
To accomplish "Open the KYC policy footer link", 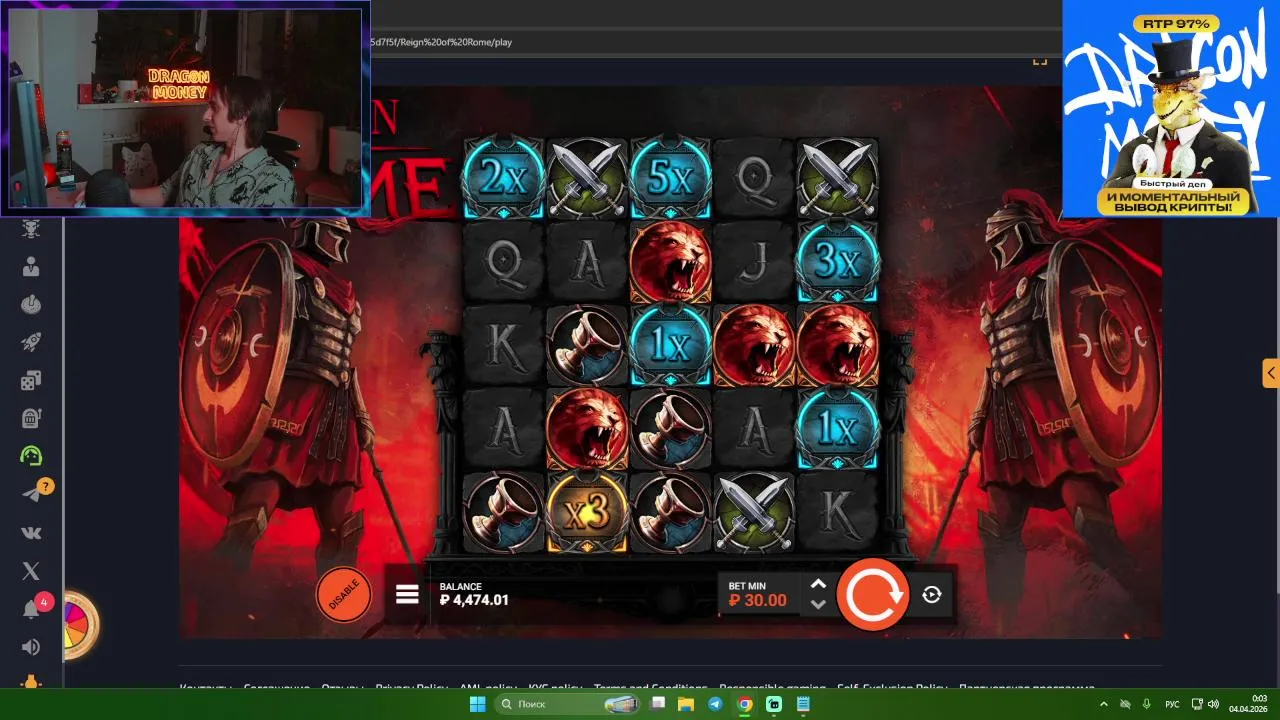I will 555,688.
